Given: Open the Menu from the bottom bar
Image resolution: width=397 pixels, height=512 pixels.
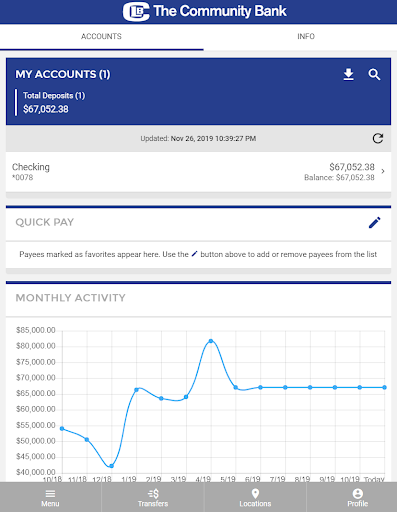Looking at the screenshot, I should tap(50, 498).
